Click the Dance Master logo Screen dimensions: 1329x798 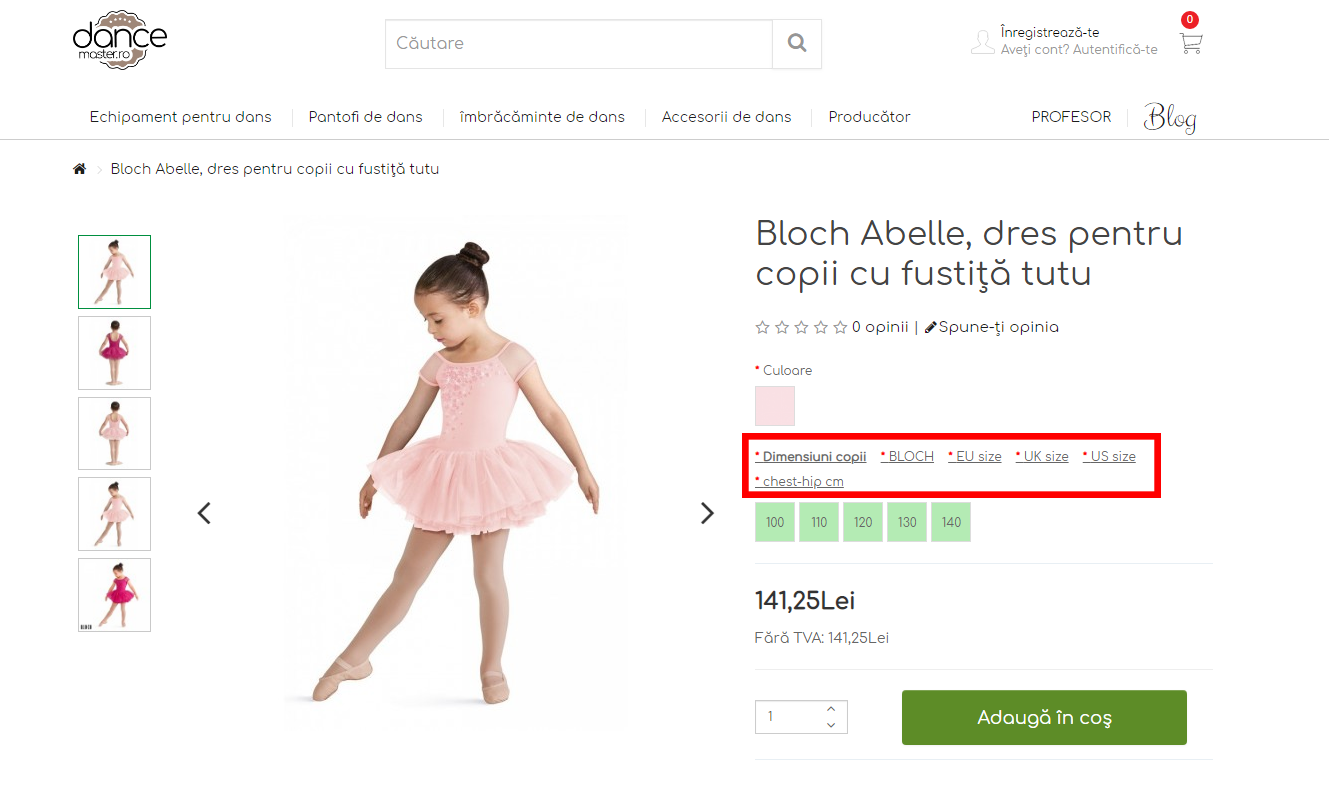[120, 40]
